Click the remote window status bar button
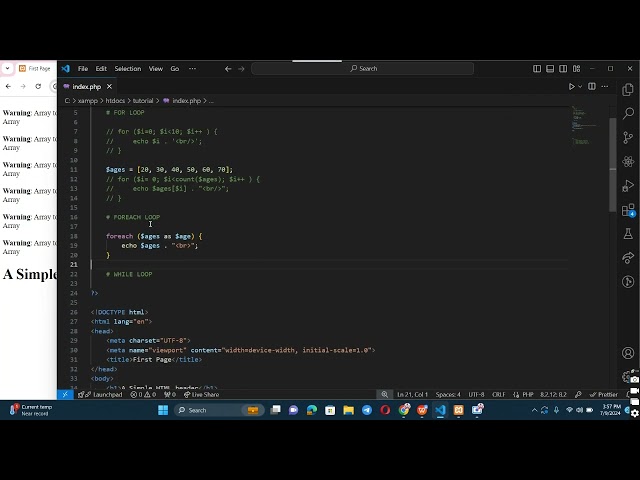The width and height of the screenshot is (640, 480). [65, 395]
